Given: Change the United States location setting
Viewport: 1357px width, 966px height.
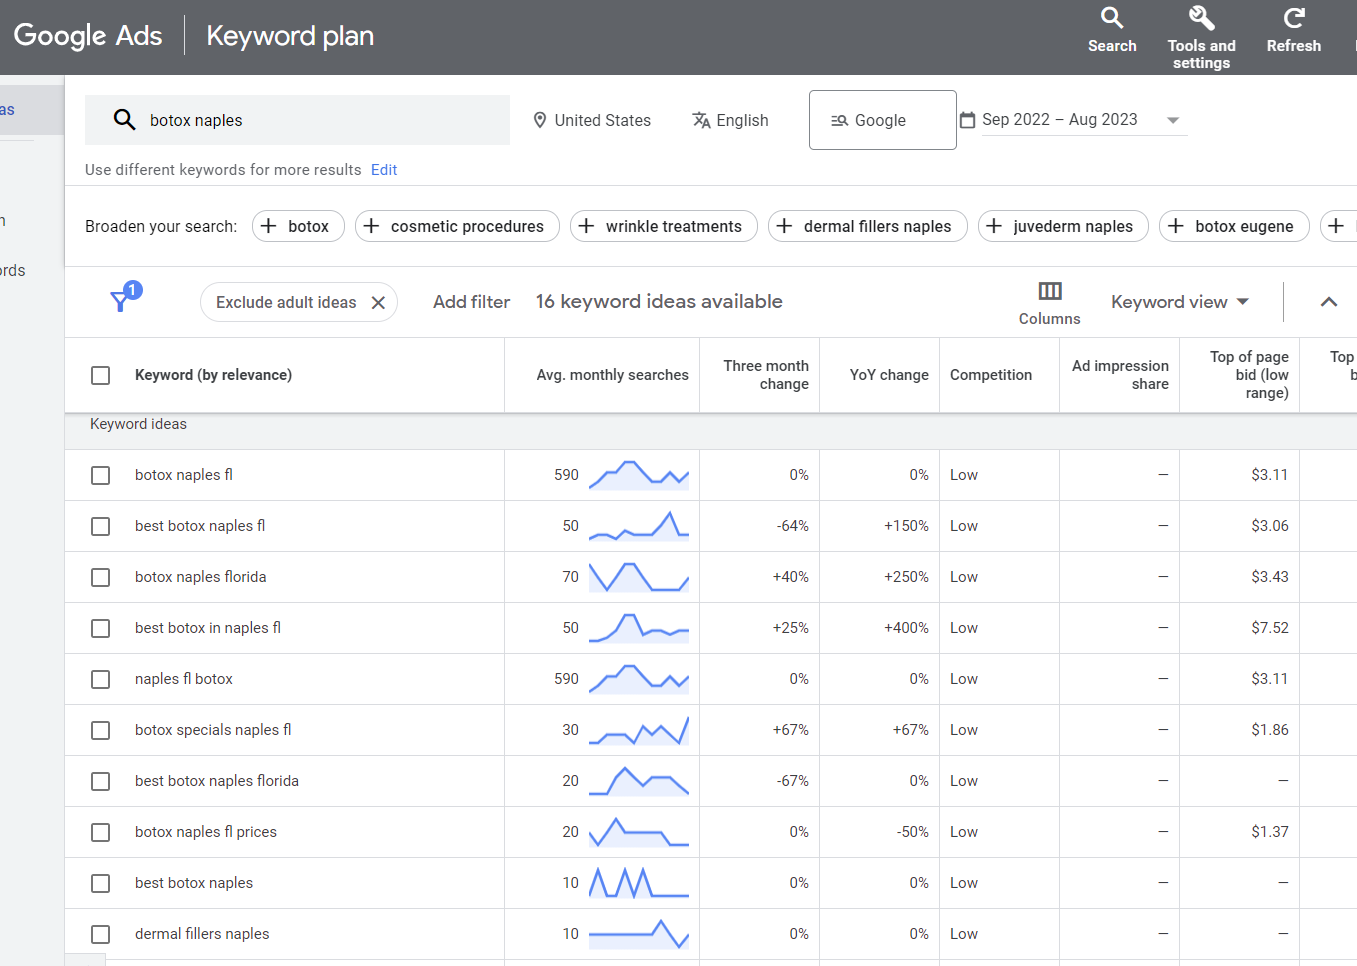Looking at the screenshot, I should tap(592, 120).
